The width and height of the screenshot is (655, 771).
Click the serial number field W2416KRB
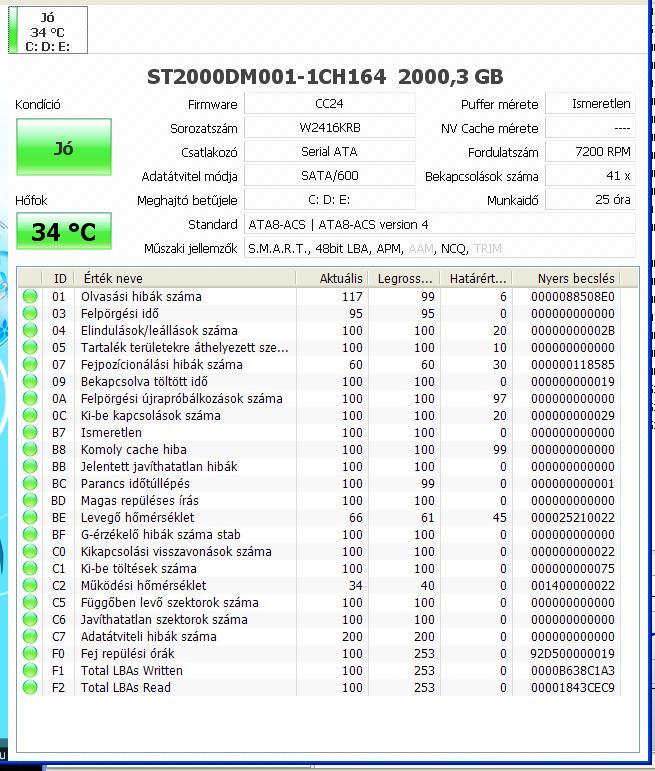tap(329, 128)
